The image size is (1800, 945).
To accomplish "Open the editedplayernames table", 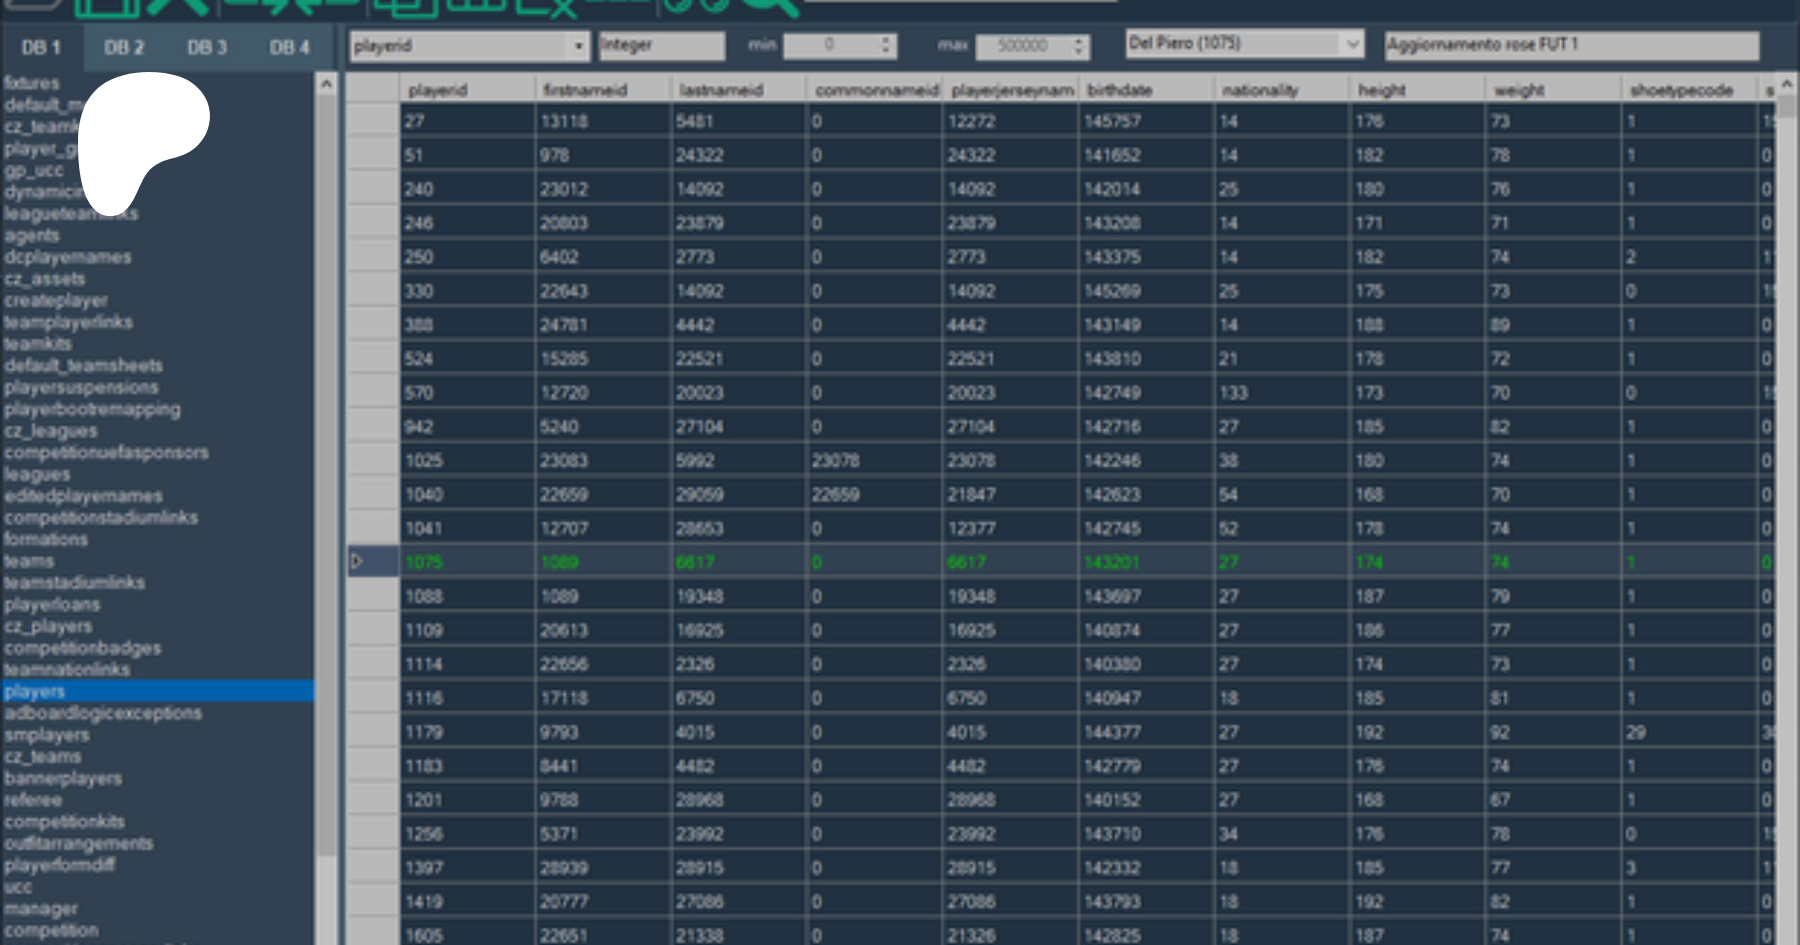I will tap(83, 496).
